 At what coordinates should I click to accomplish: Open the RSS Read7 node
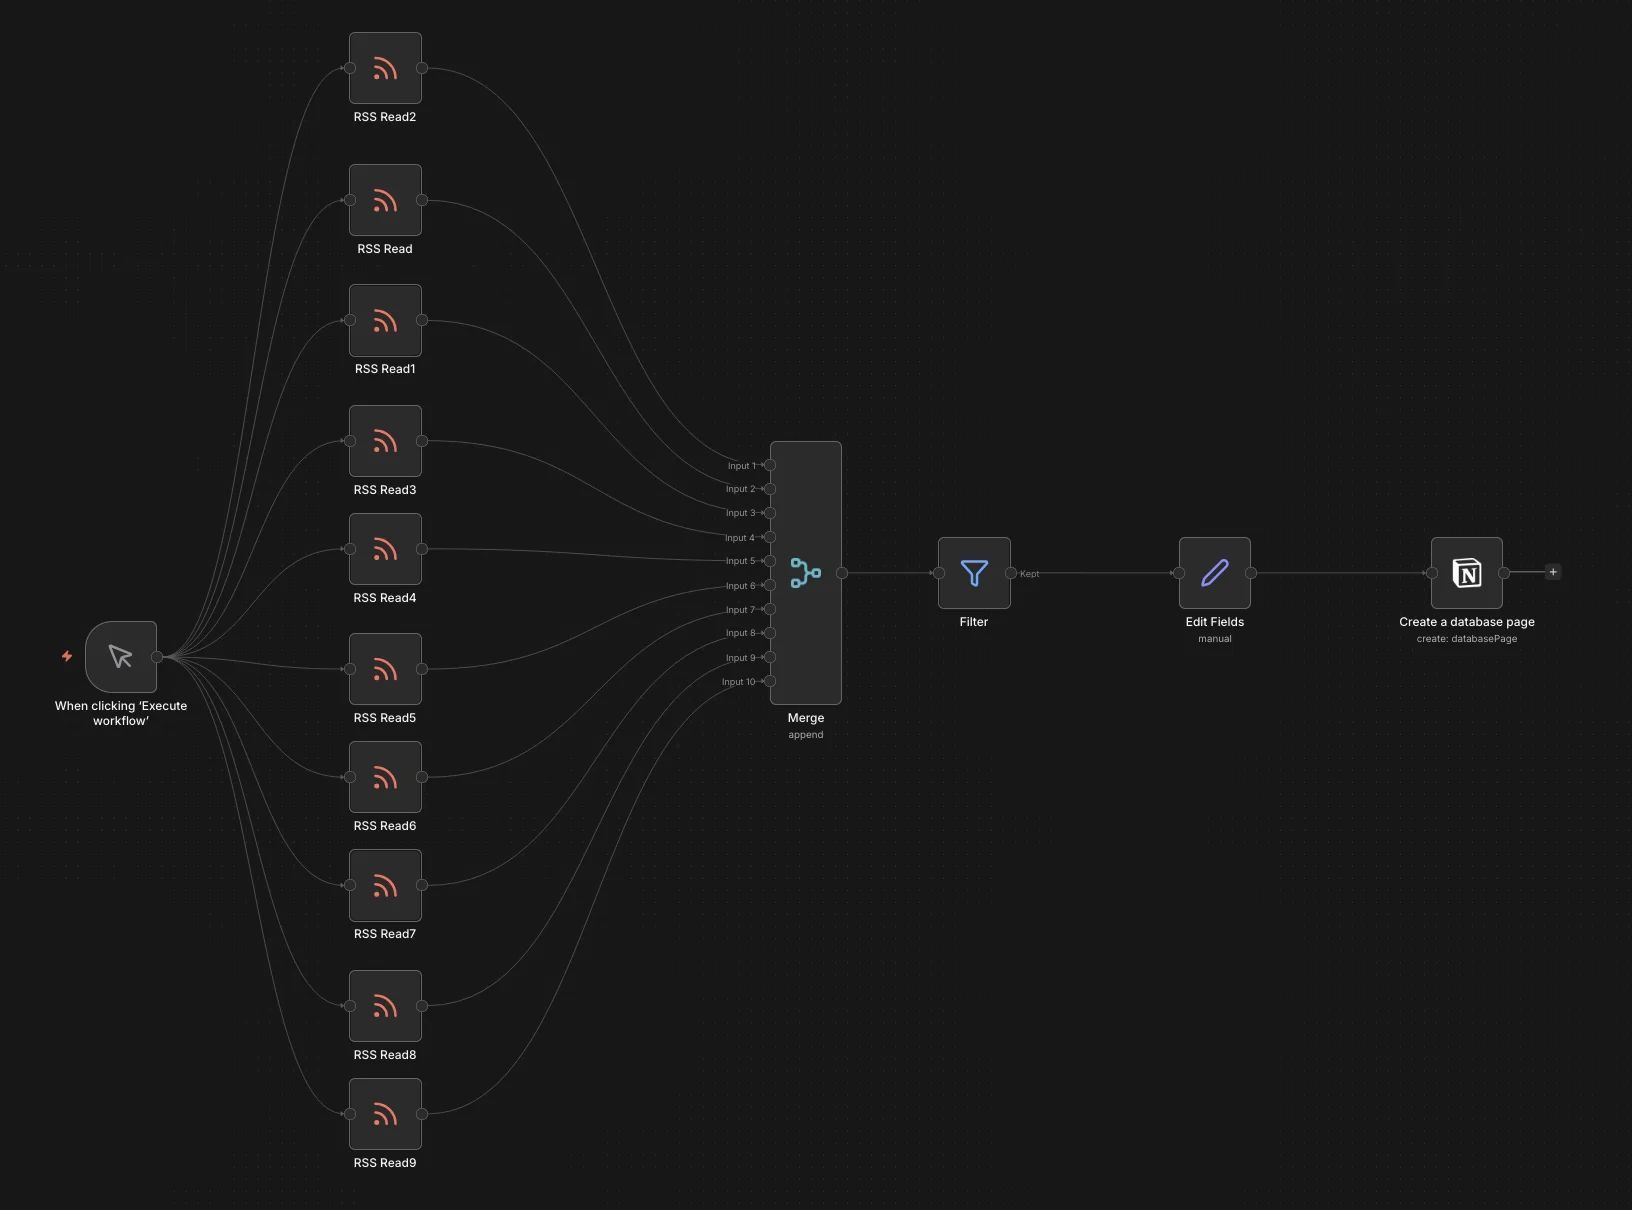(385, 885)
